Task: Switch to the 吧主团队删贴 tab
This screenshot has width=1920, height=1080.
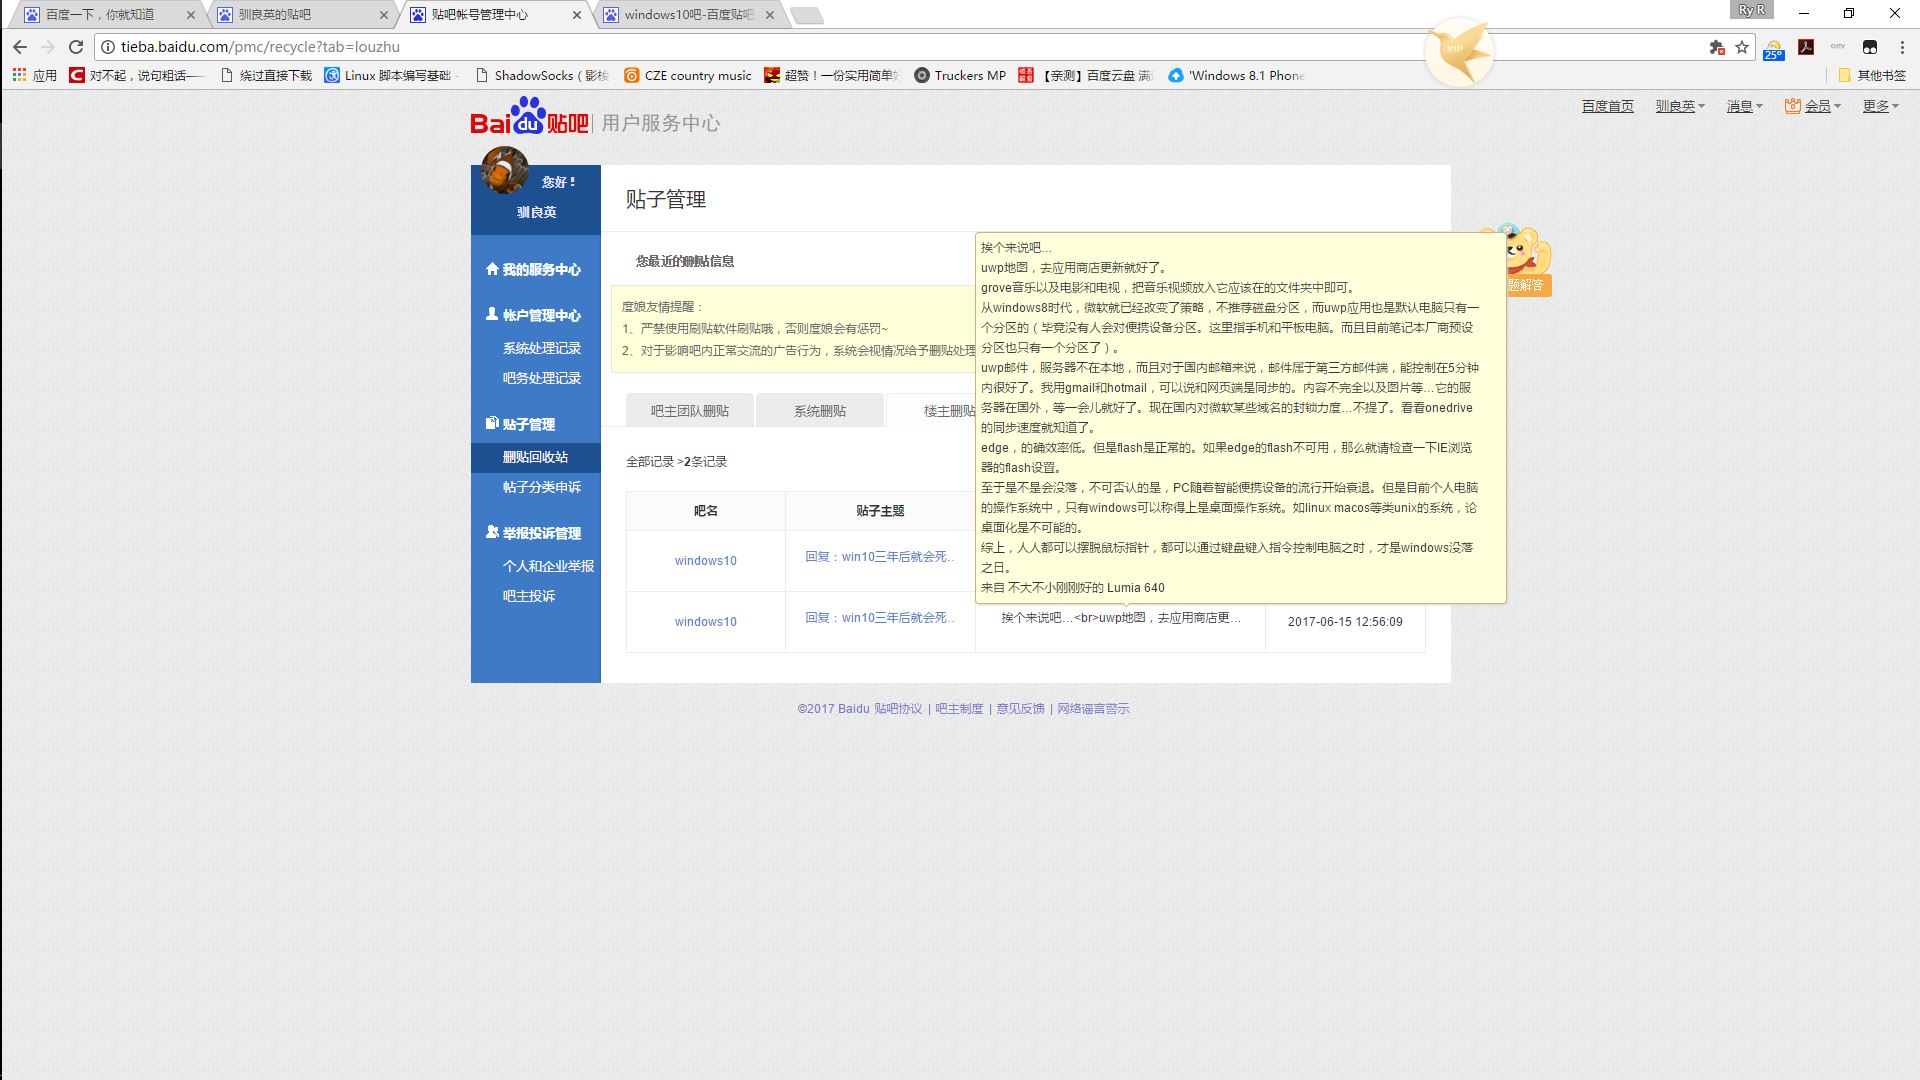Action: (689, 411)
